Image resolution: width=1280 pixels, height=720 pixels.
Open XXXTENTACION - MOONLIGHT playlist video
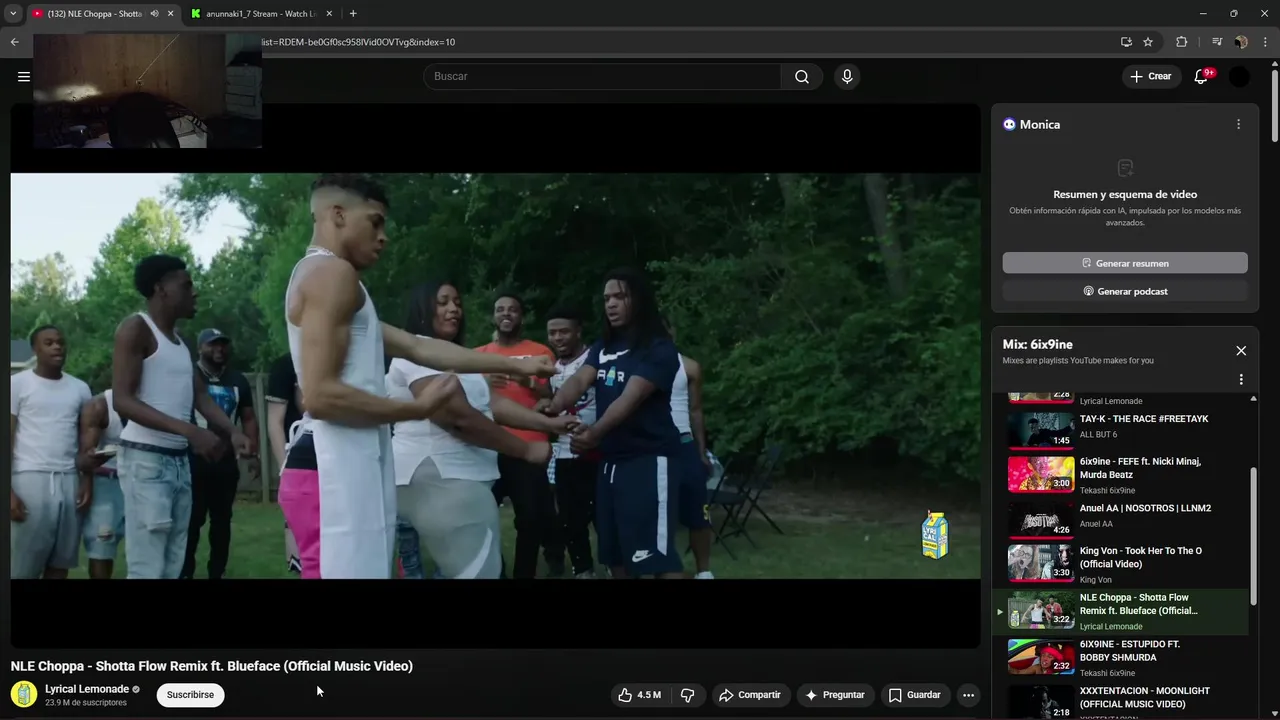1120,701
